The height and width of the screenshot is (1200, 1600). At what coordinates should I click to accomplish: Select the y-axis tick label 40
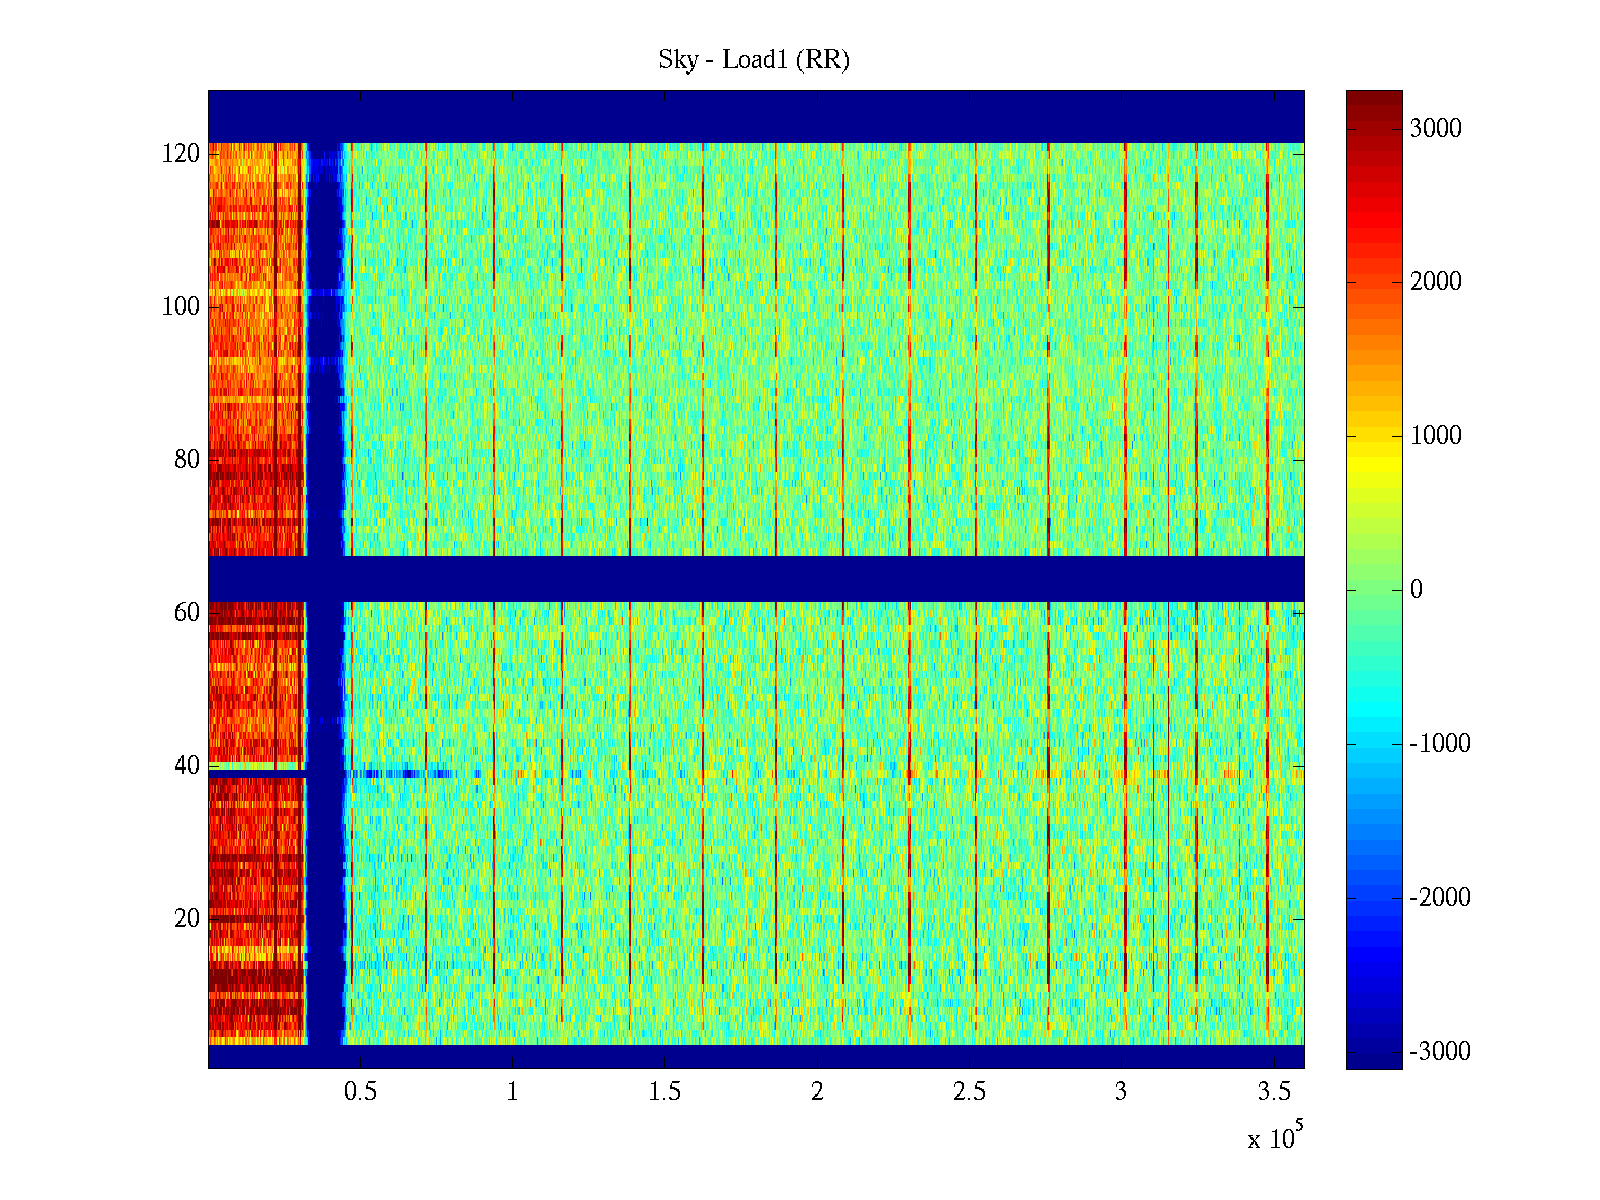[x=187, y=766]
